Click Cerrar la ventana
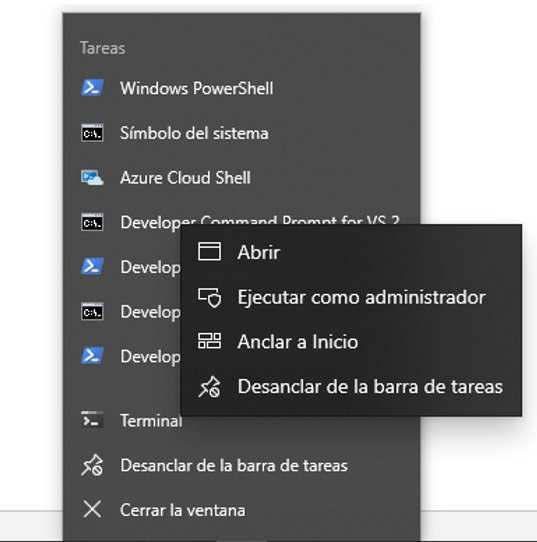The height and width of the screenshot is (542, 537). [x=241, y=510]
